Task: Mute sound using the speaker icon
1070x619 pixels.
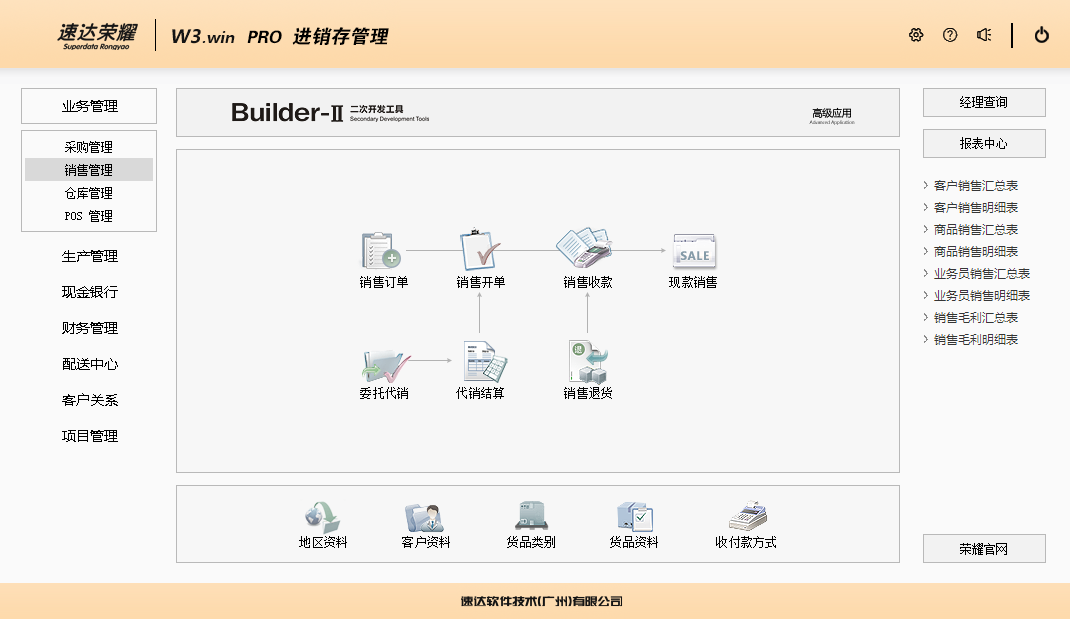Action: click(984, 35)
